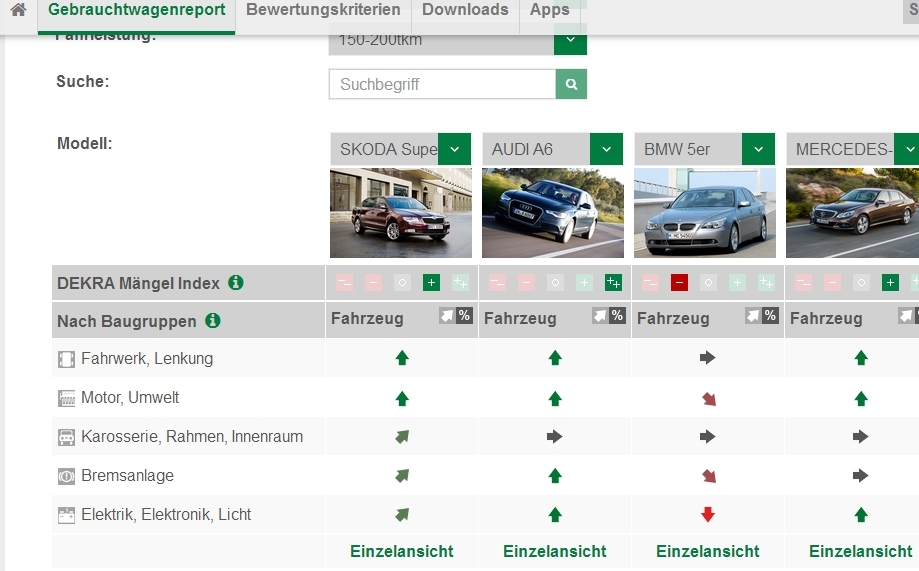Switch to Bewertungskriterien tab
Viewport: 919px width, 571px height.
point(323,10)
